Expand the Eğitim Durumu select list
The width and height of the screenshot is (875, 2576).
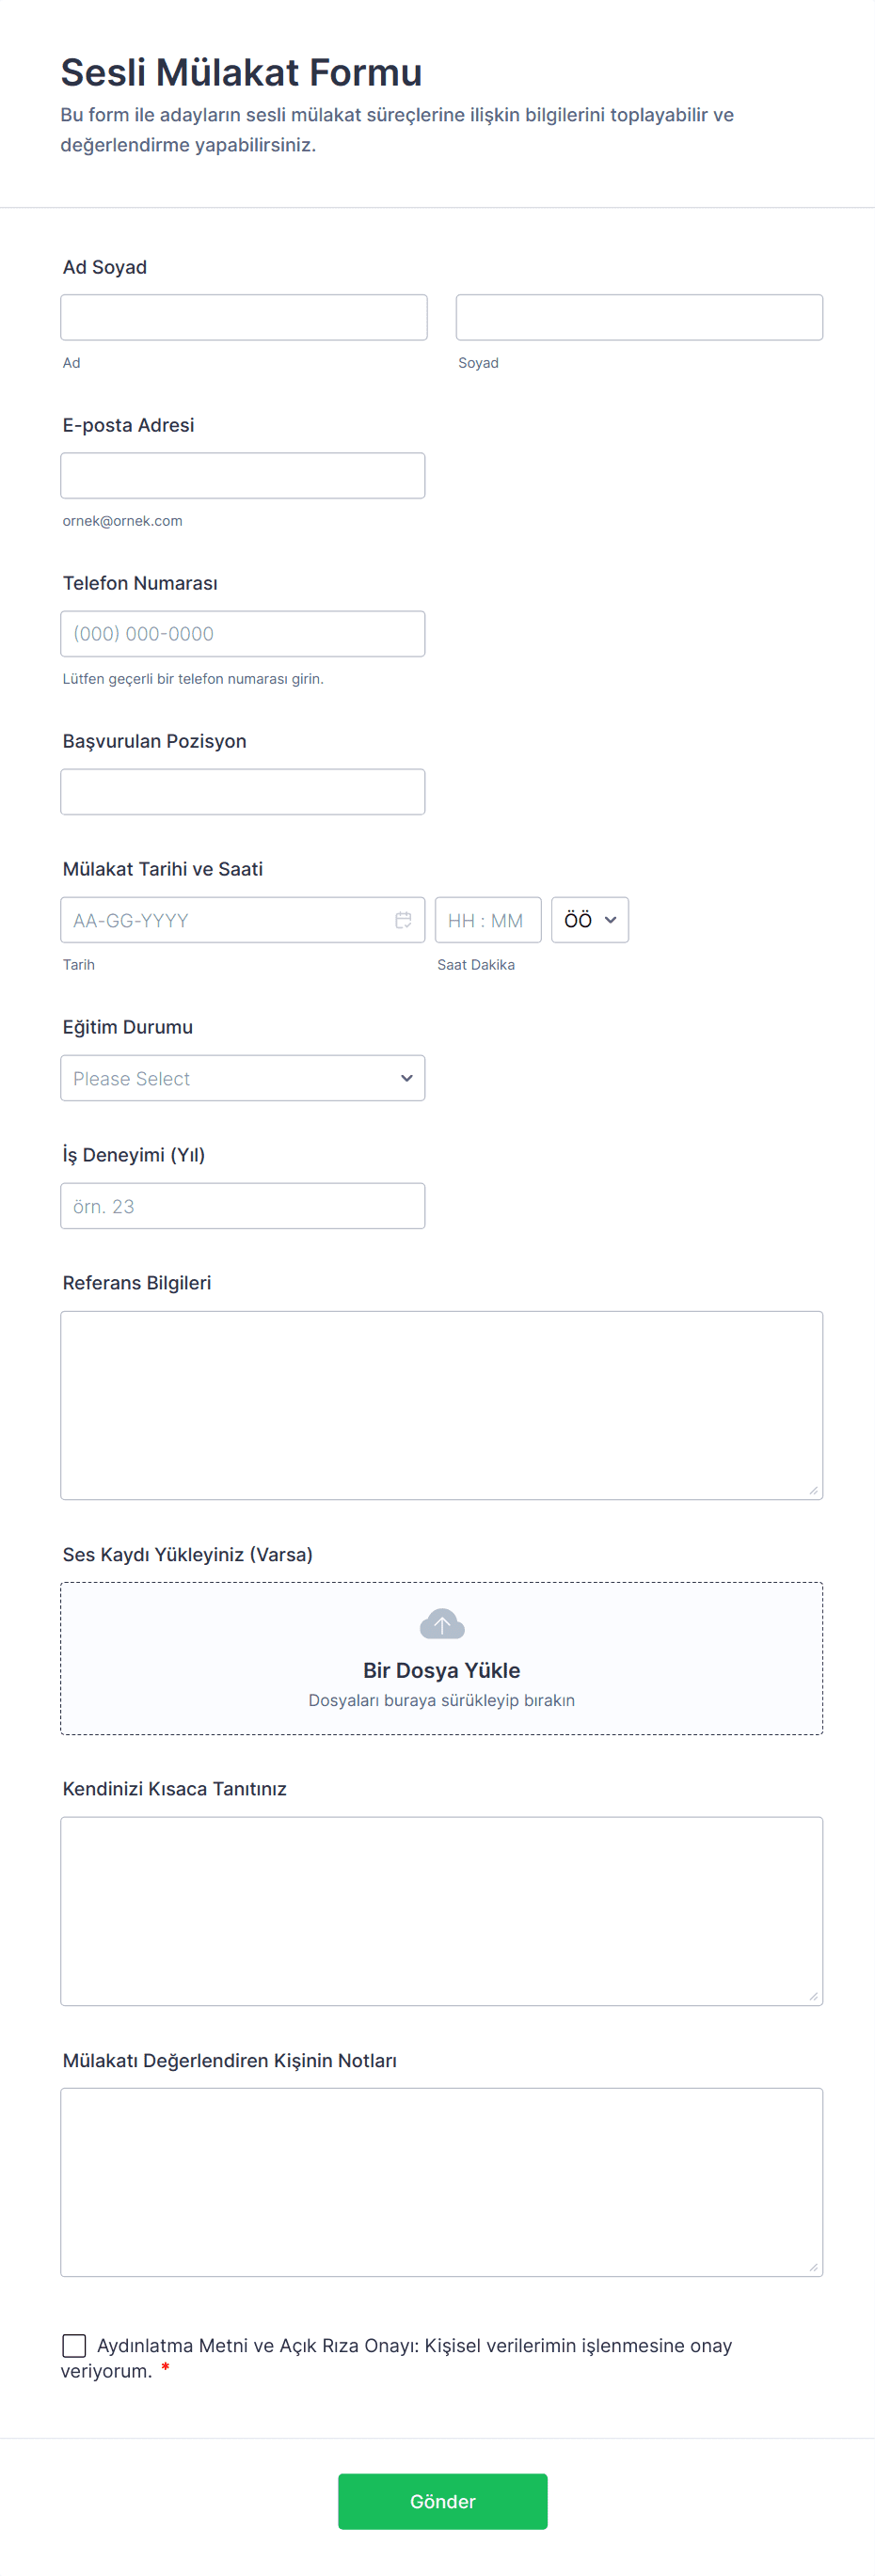pos(242,1078)
